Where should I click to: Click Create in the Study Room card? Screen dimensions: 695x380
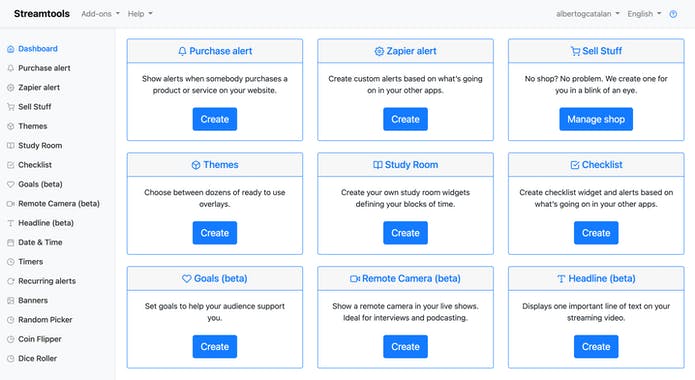[405, 233]
